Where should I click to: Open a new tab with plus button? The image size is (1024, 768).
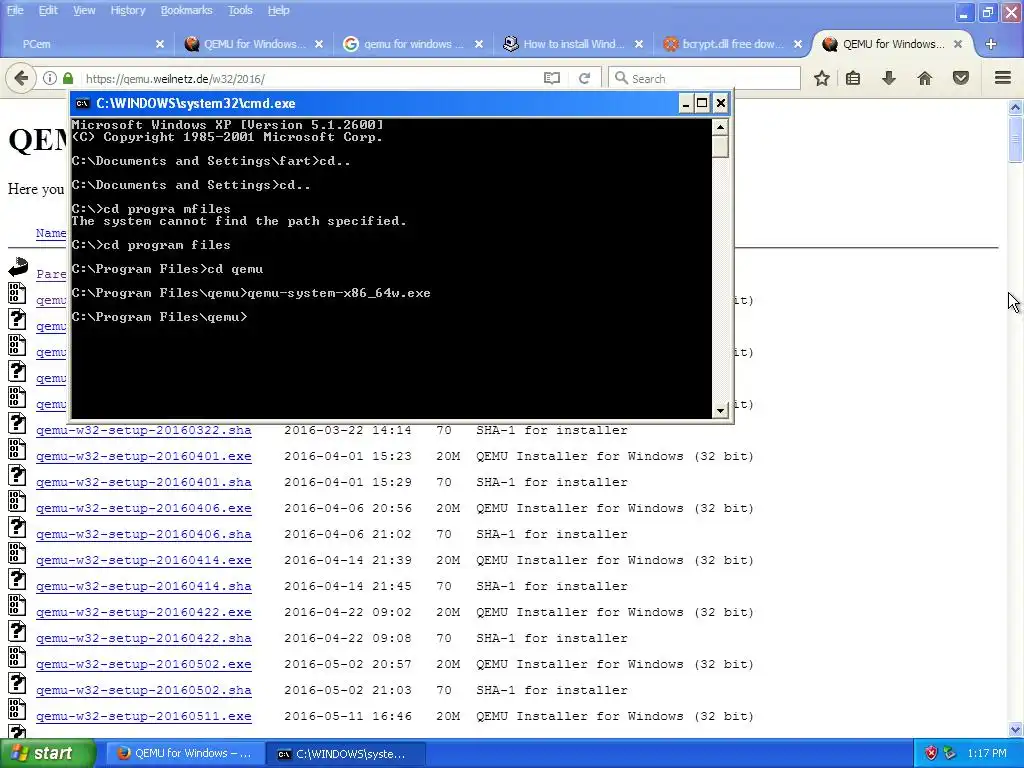[991, 44]
